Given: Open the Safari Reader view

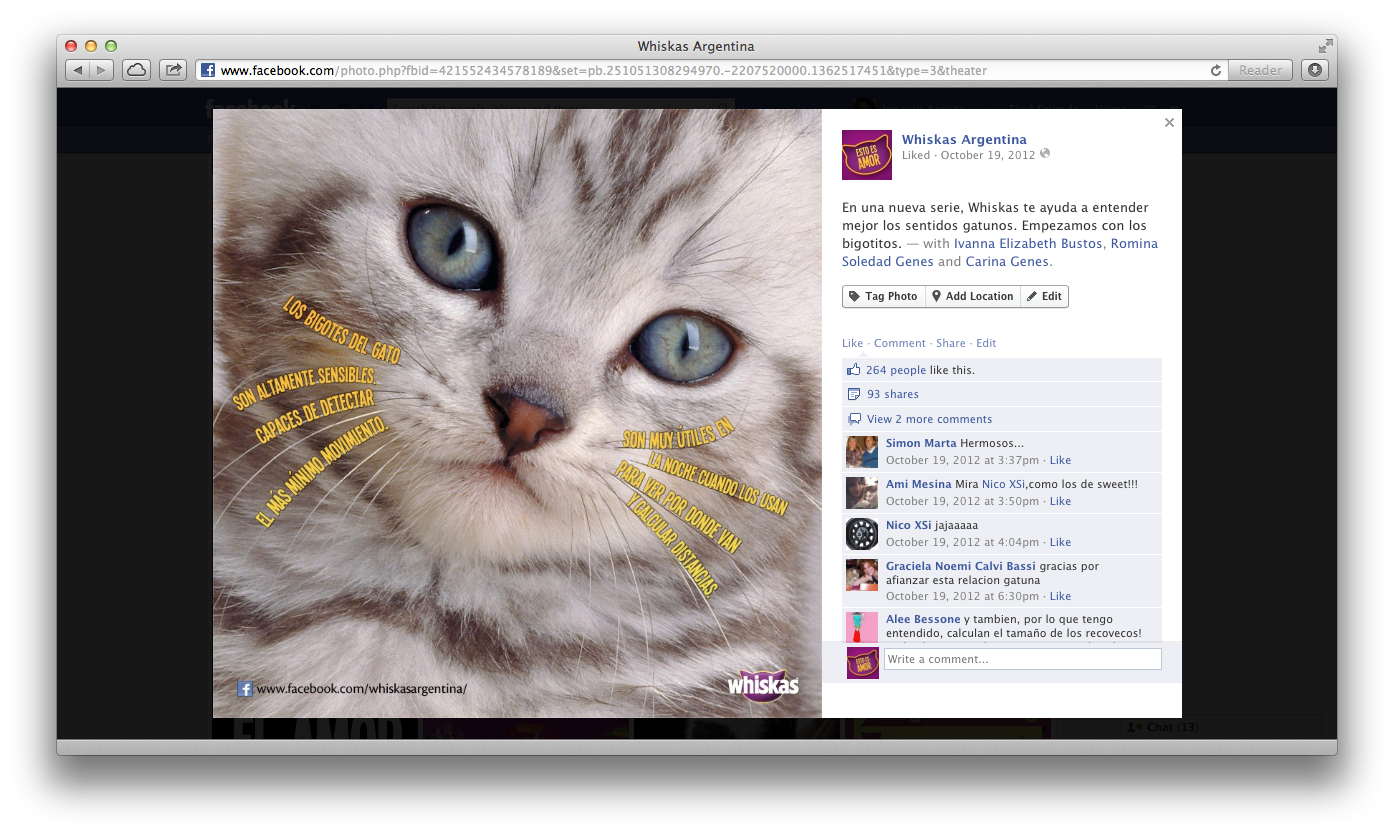Looking at the screenshot, I should pyautogui.click(x=1260, y=70).
